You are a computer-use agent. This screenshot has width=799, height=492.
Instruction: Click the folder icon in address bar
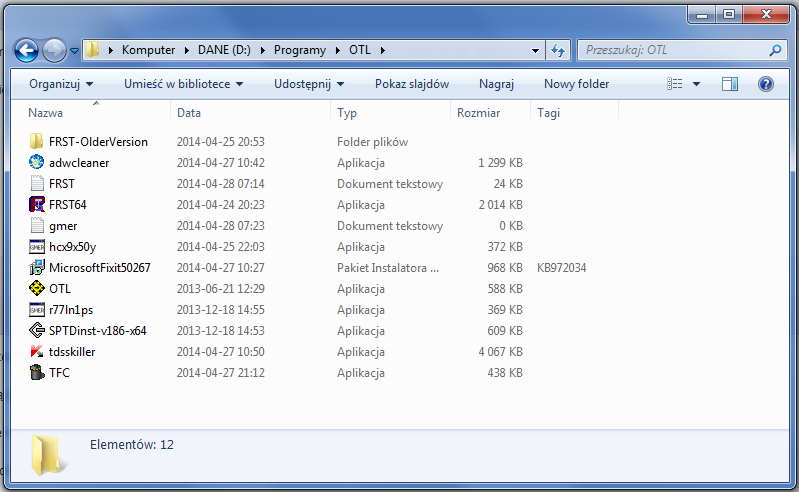[x=92, y=50]
